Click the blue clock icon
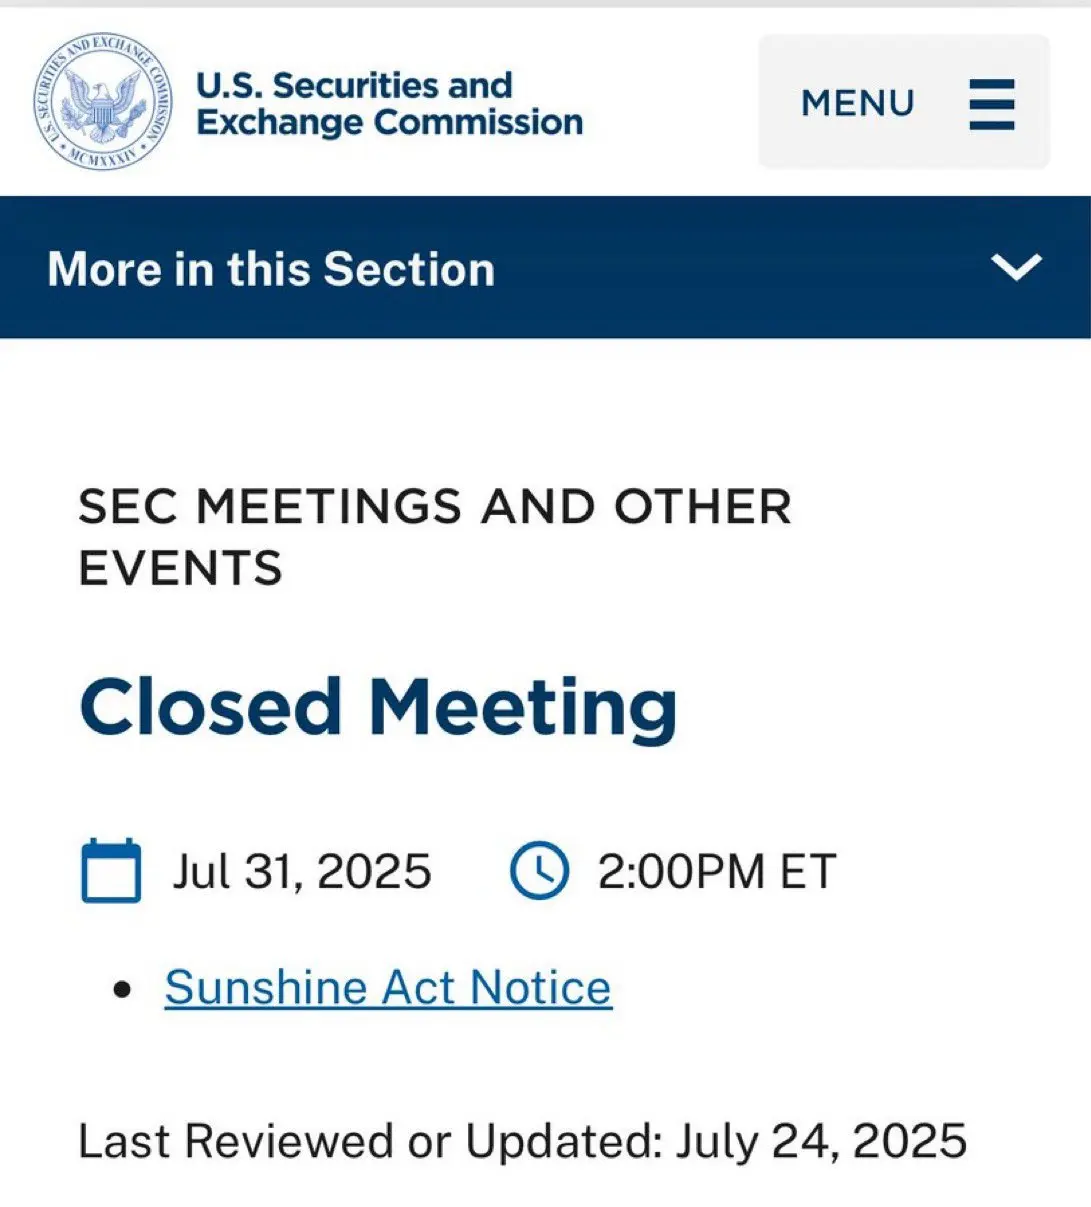The width and height of the screenshot is (1091, 1207). click(539, 871)
